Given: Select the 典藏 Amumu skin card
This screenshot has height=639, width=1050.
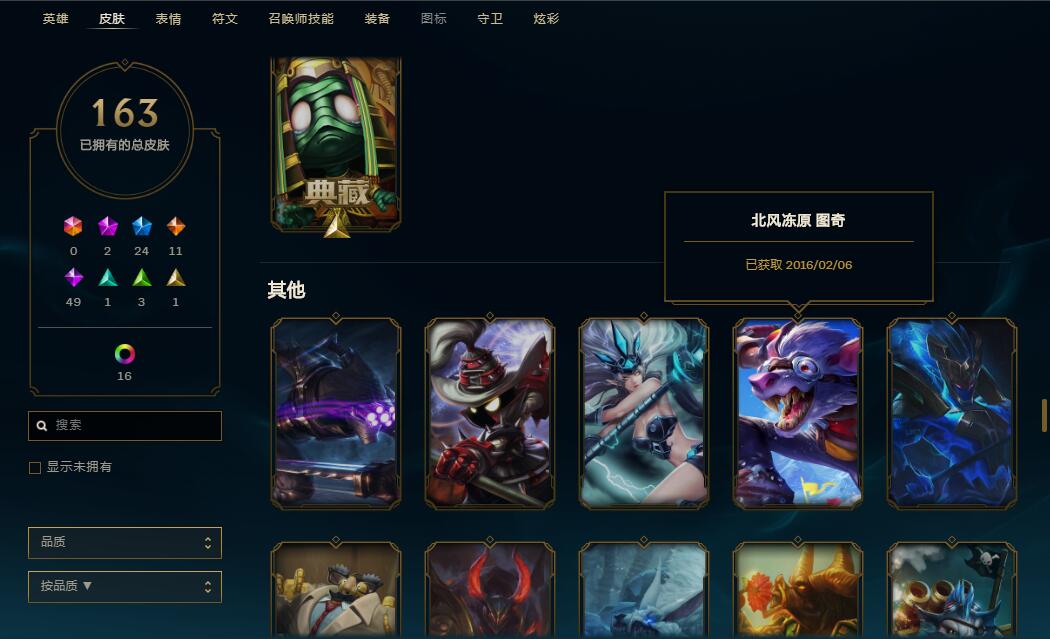Looking at the screenshot, I should (x=335, y=145).
